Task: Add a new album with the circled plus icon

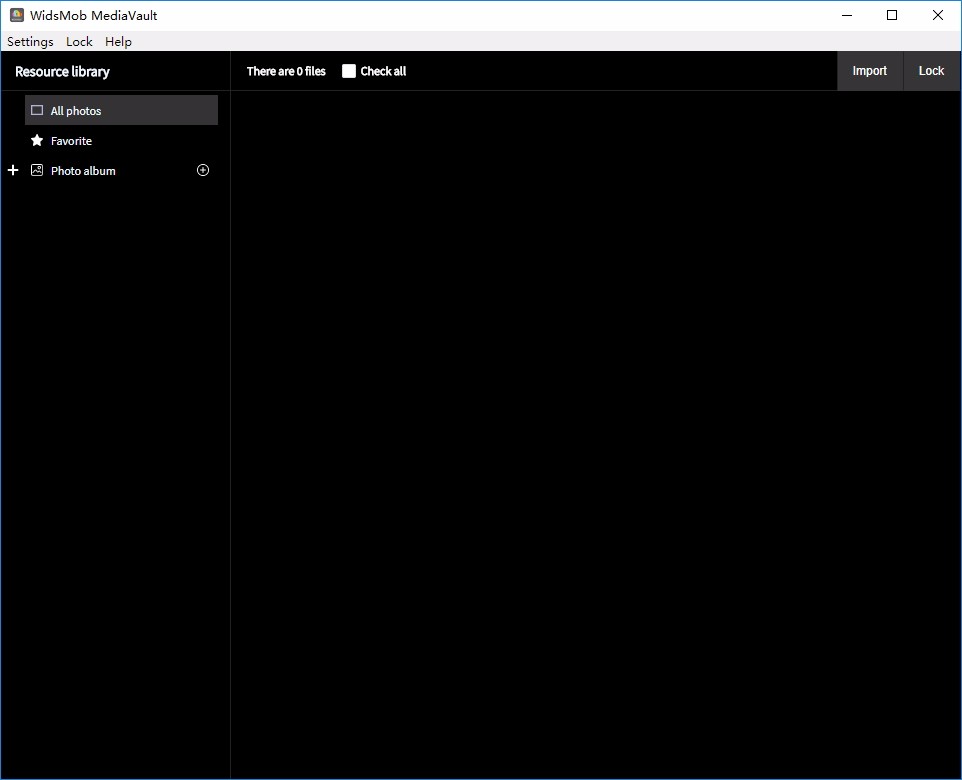Action: click(x=202, y=171)
